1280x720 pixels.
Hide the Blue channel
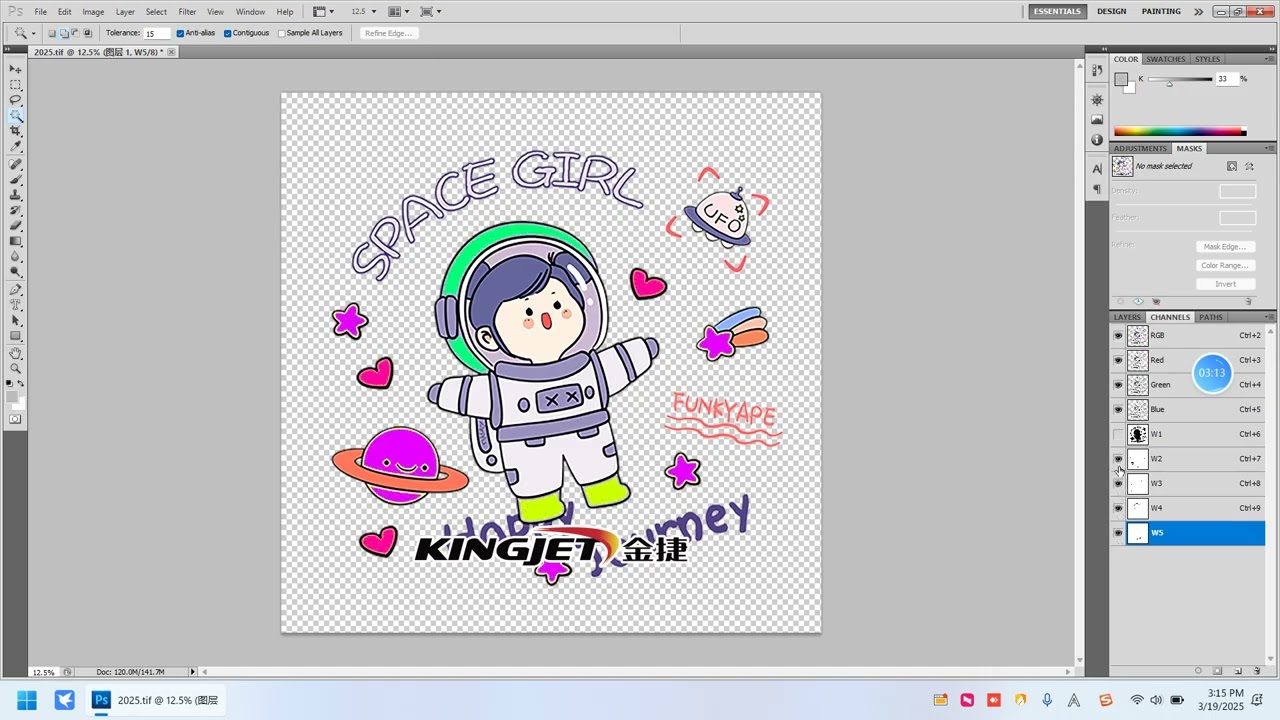(x=1118, y=409)
